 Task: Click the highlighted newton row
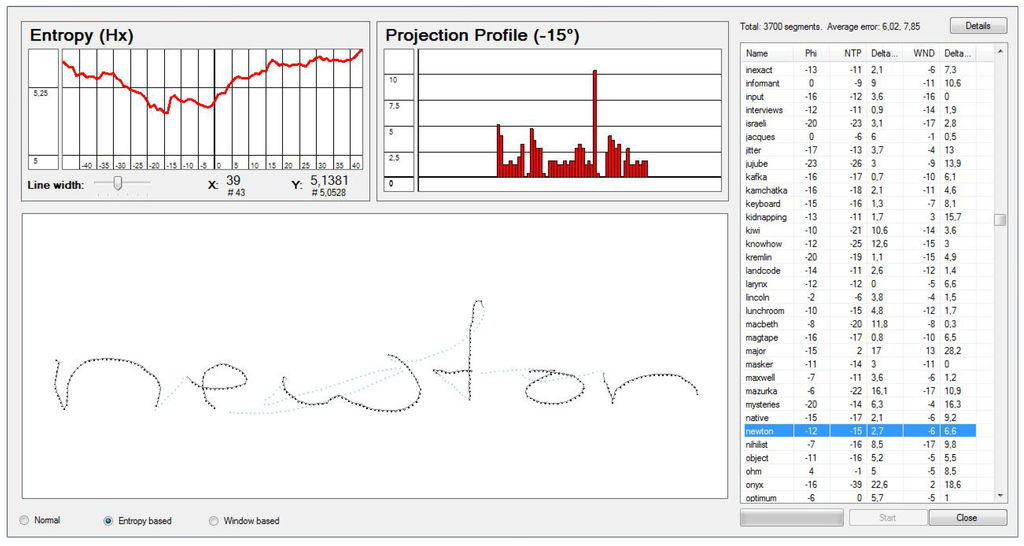click(x=760, y=431)
